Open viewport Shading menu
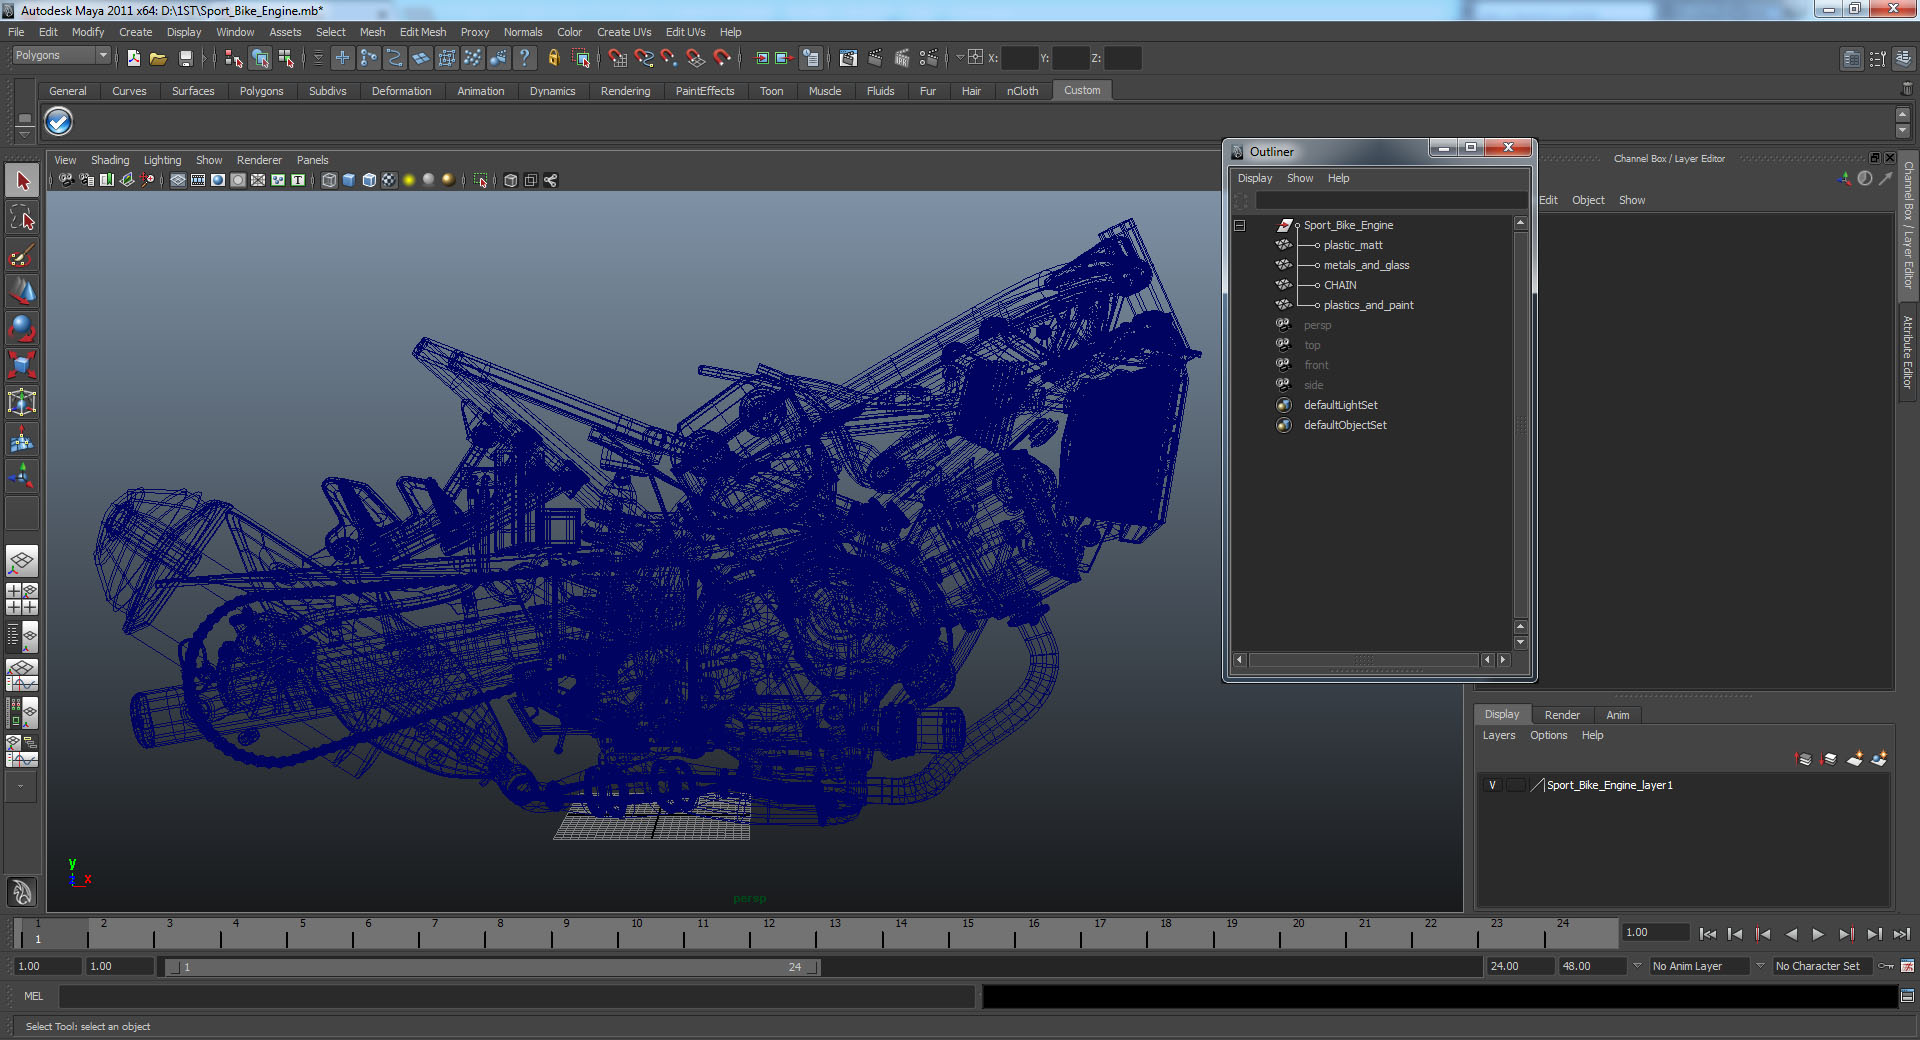The image size is (1920, 1040). tap(110, 160)
